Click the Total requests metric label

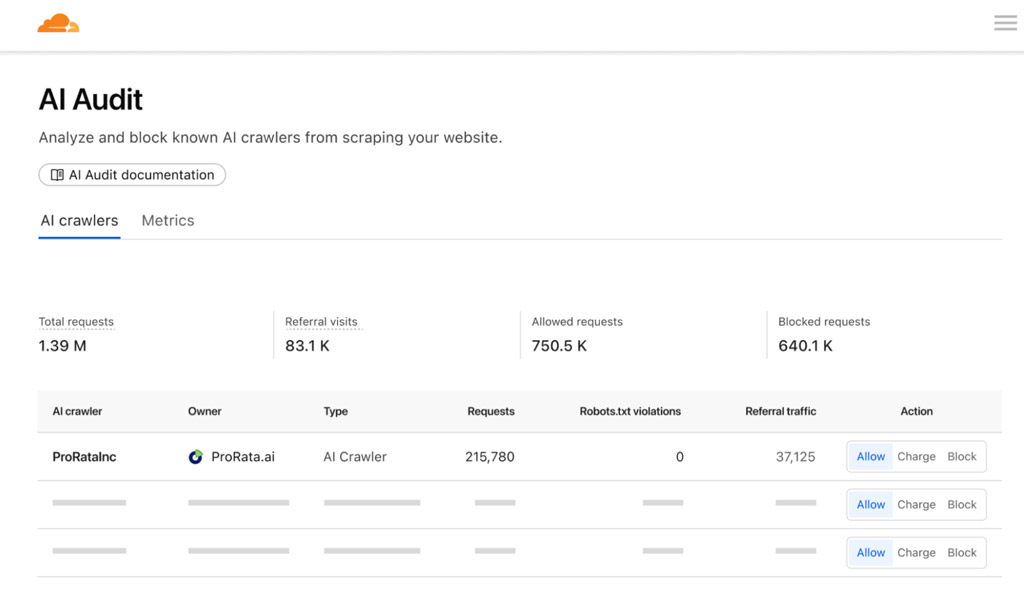76,321
